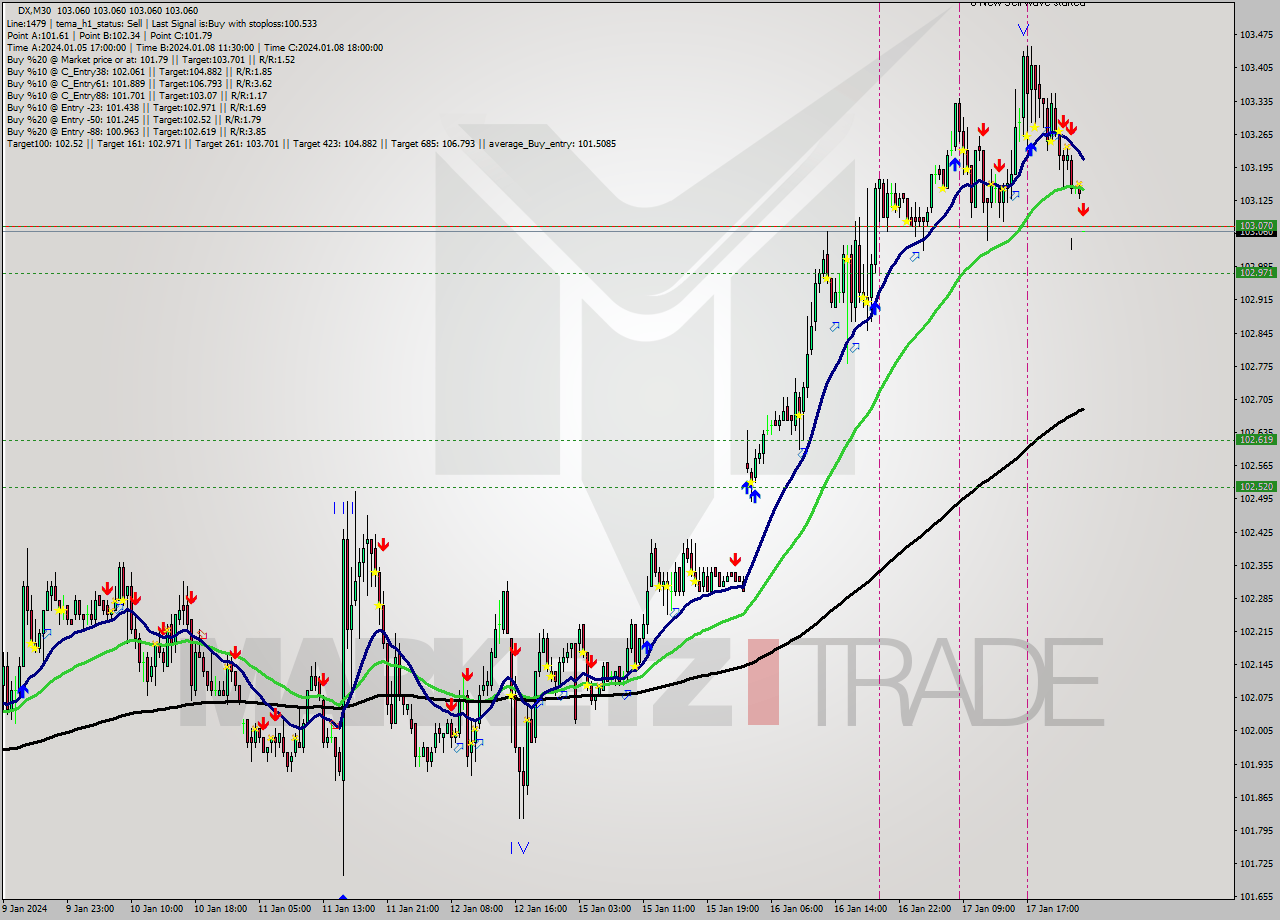Select the '16 Jan 14:00' time label
This screenshot has width=1280, height=920.
coord(860,909)
